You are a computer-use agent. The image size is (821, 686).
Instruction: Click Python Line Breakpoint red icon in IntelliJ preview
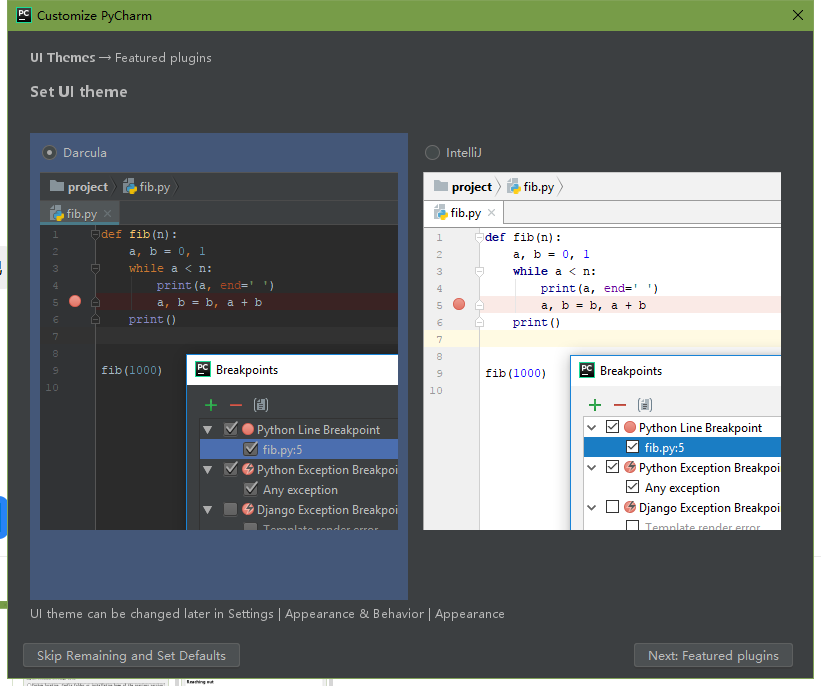(630, 427)
